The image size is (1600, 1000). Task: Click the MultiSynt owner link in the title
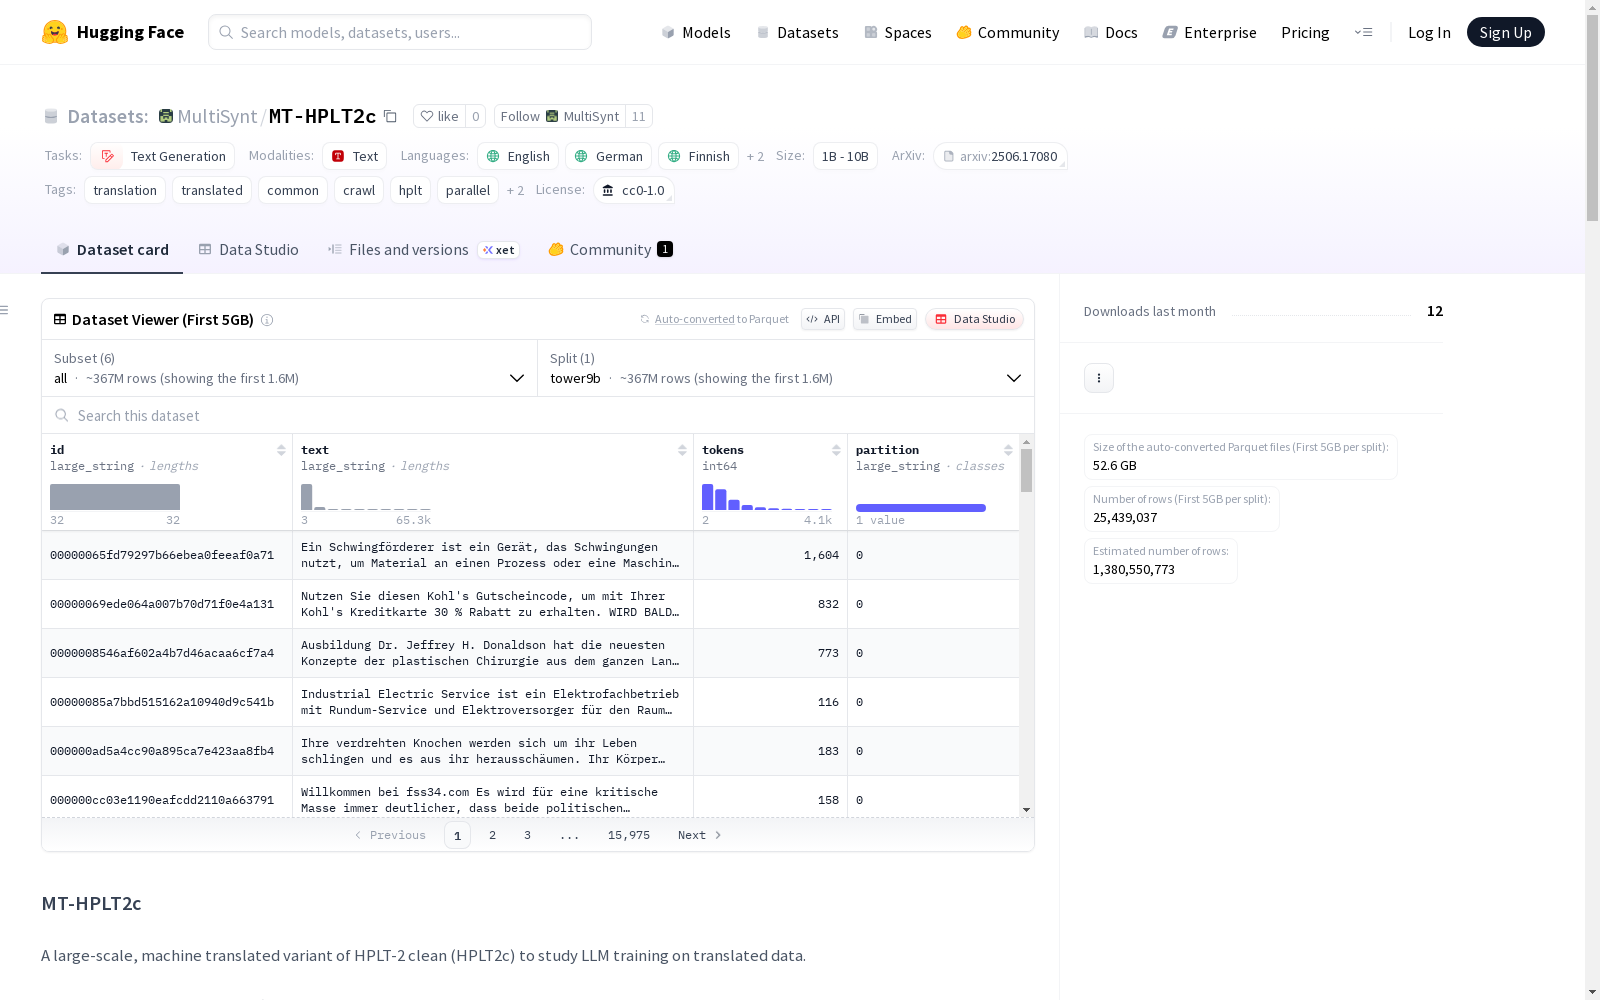tap(217, 116)
